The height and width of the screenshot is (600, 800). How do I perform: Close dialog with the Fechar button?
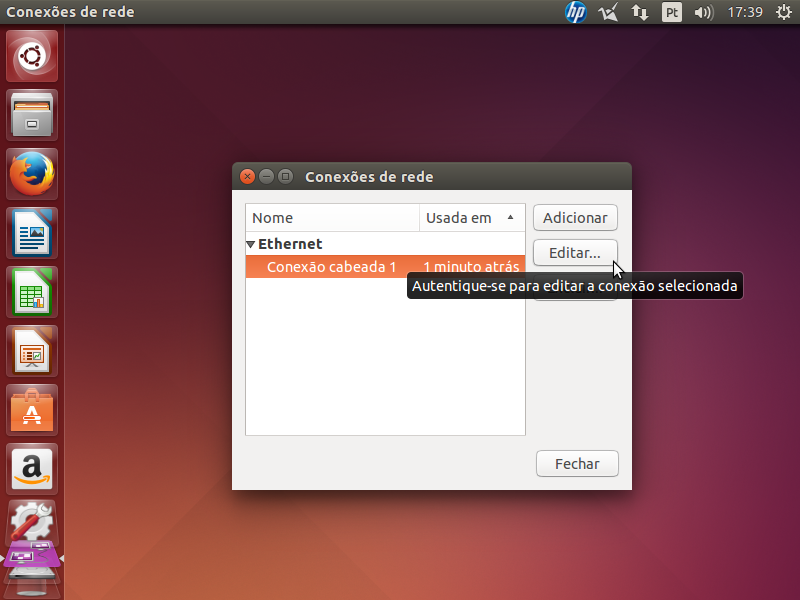[x=577, y=464]
